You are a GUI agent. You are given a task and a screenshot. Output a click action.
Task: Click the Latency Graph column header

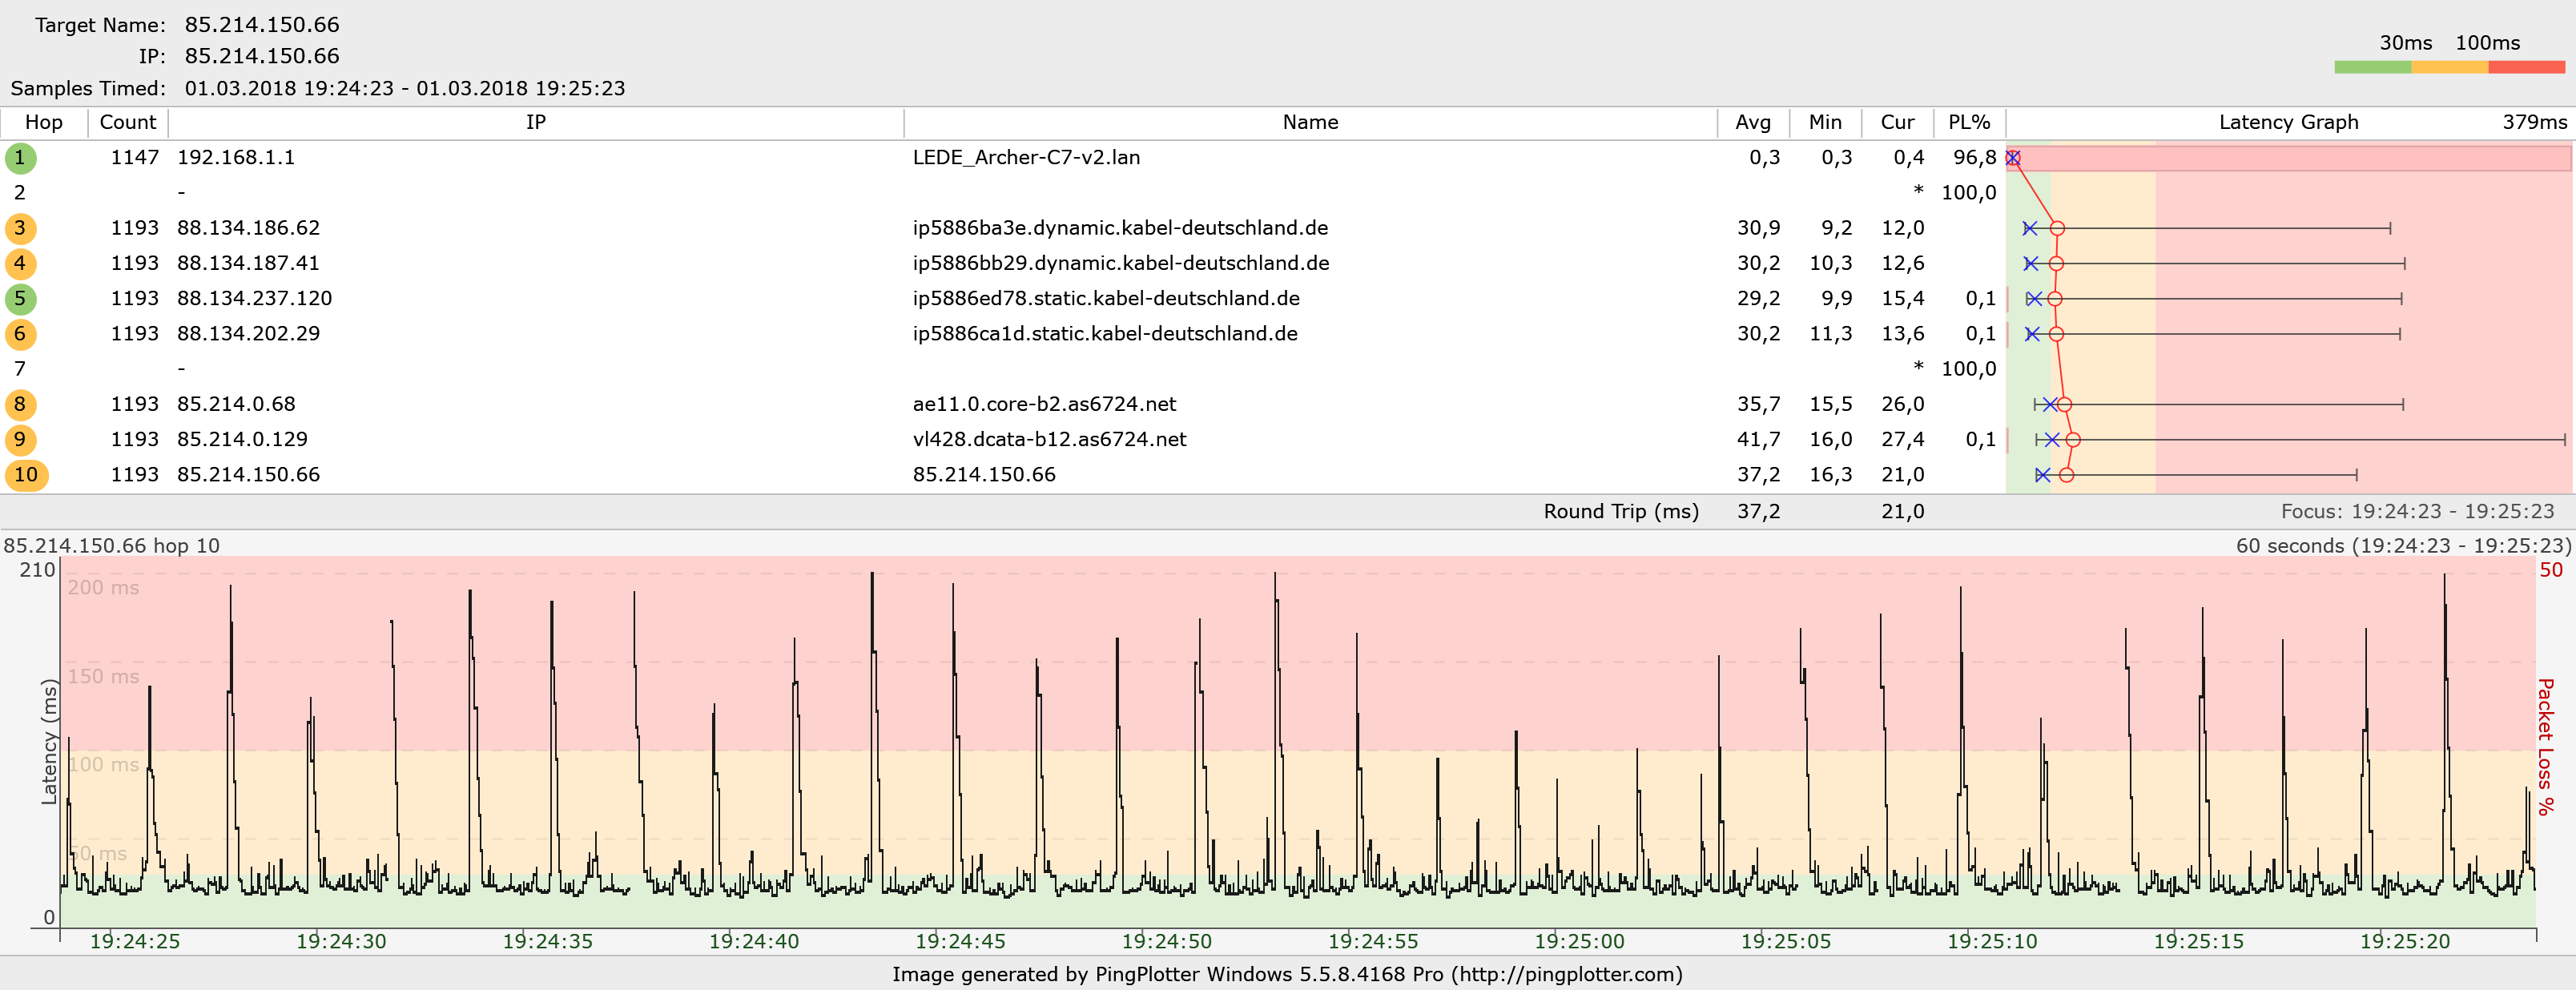pyautogui.click(x=2288, y=122)
